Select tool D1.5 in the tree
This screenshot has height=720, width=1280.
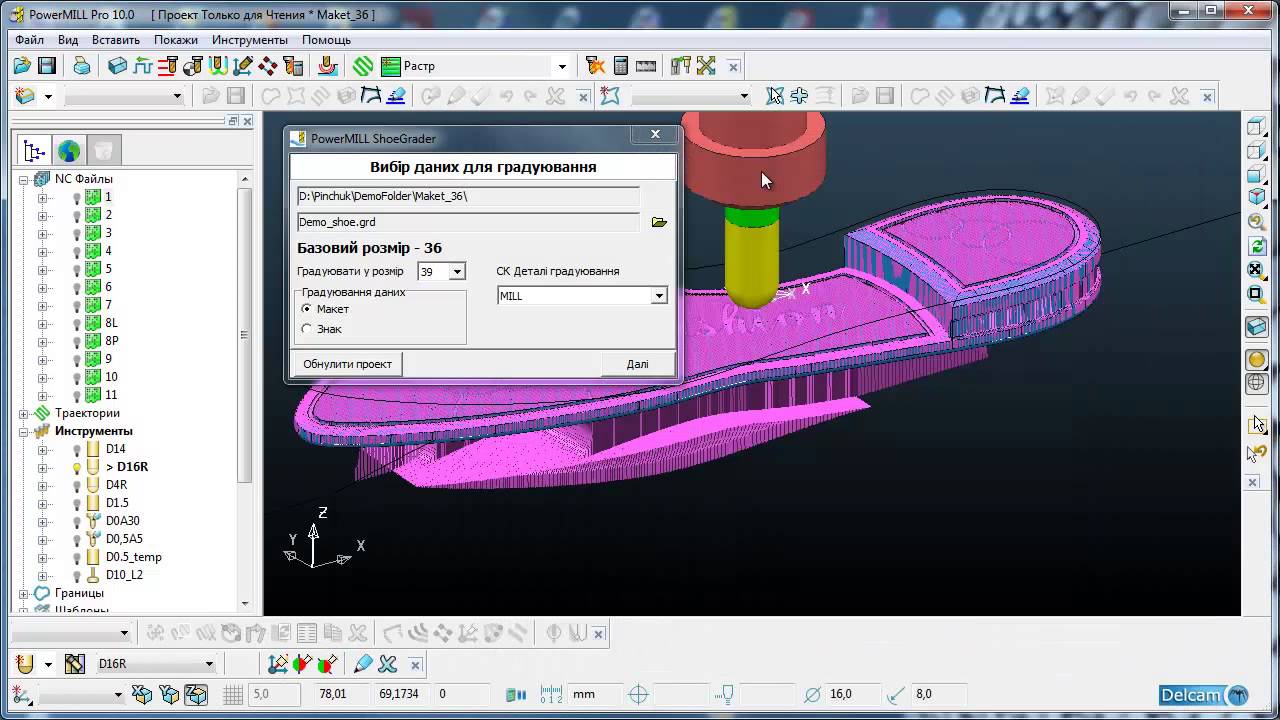117,503
